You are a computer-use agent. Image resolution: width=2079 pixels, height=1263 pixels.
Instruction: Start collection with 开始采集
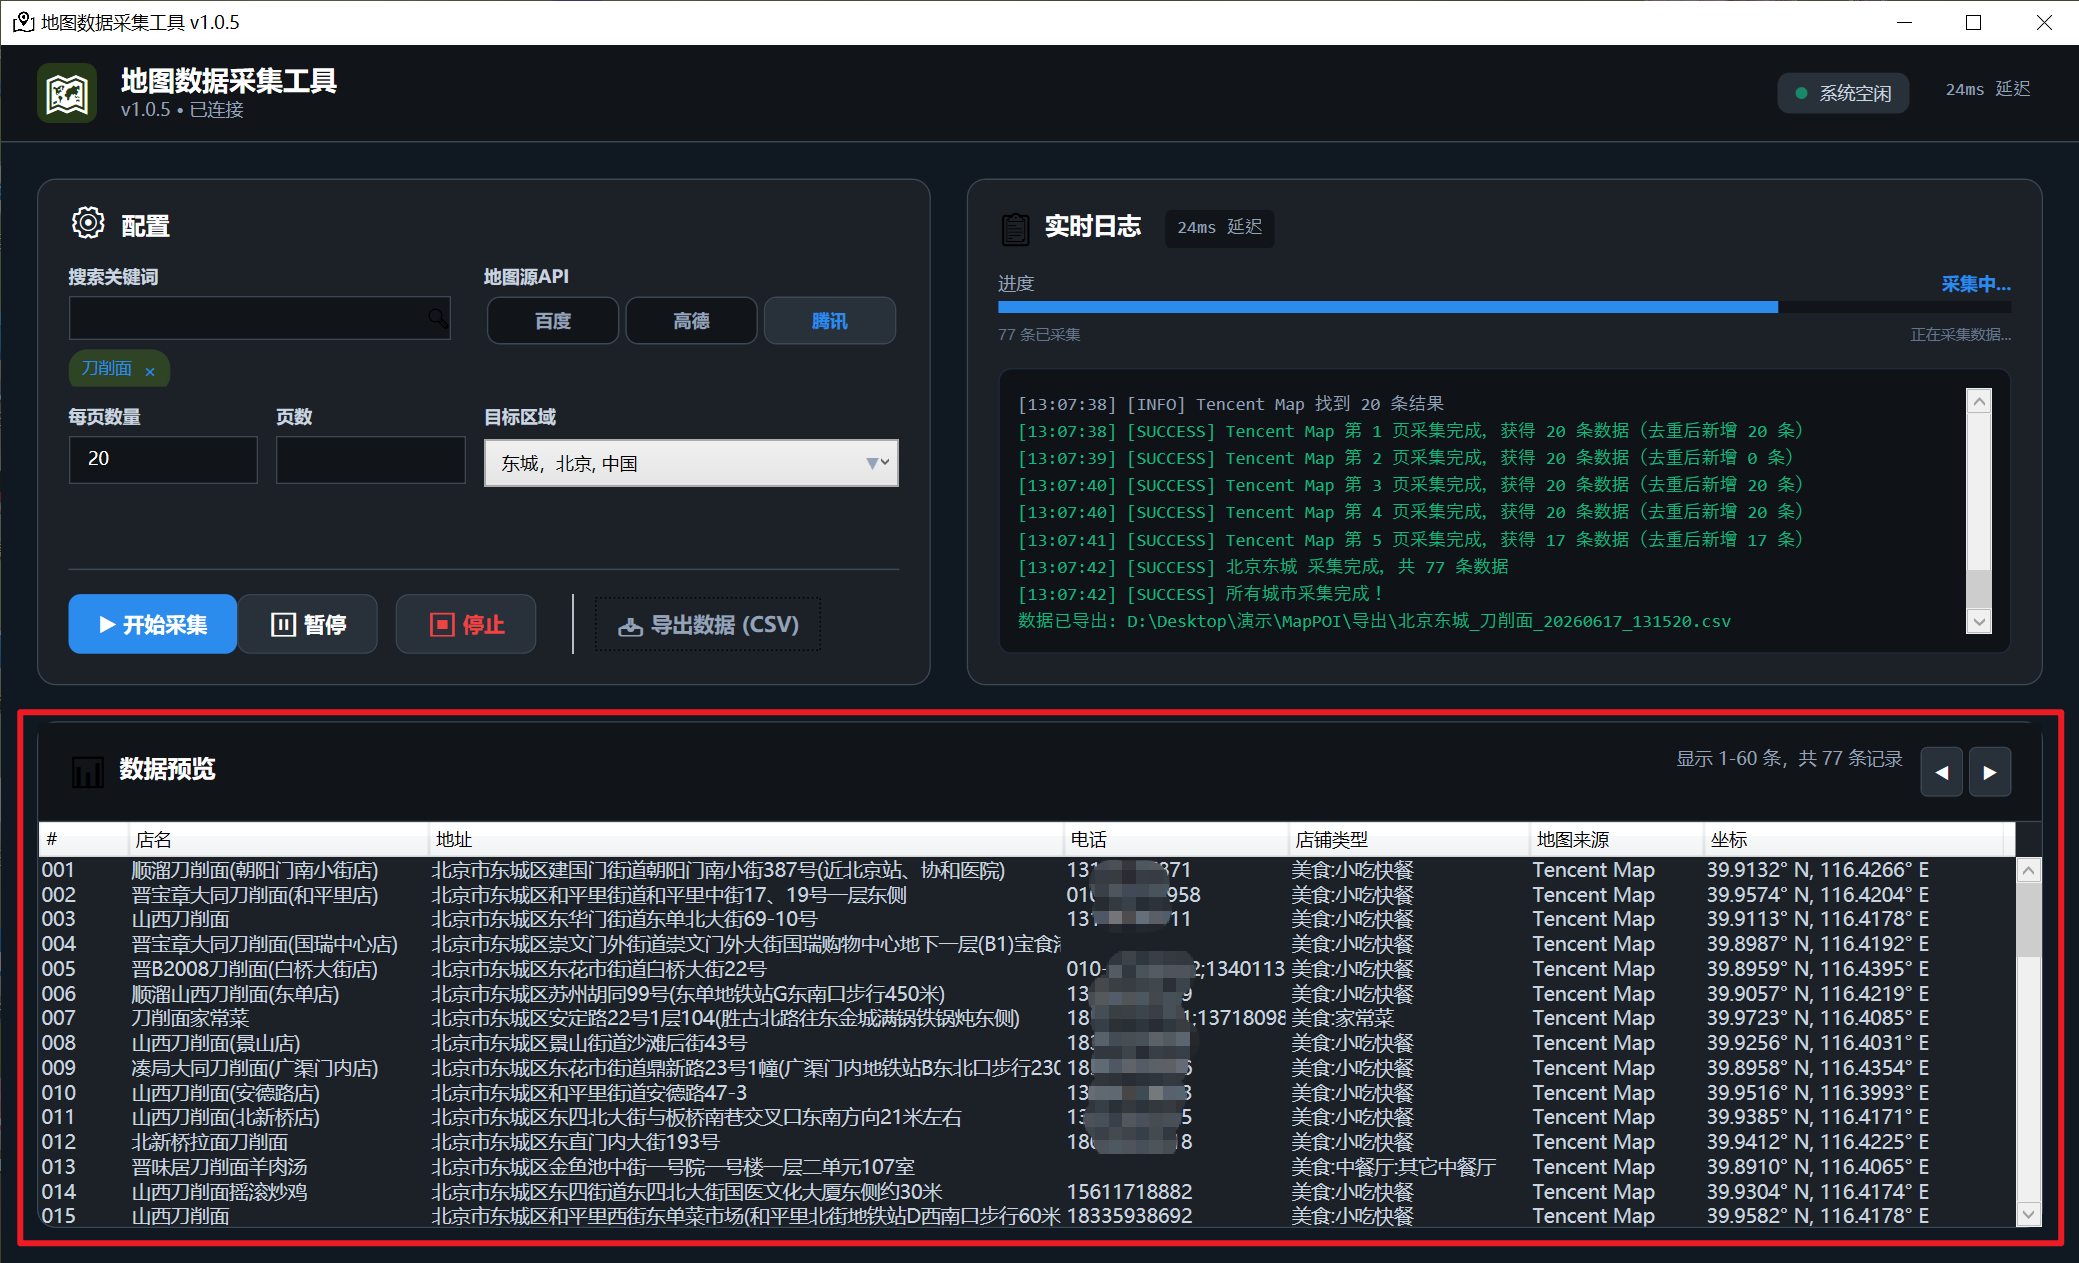click(152, 624)
